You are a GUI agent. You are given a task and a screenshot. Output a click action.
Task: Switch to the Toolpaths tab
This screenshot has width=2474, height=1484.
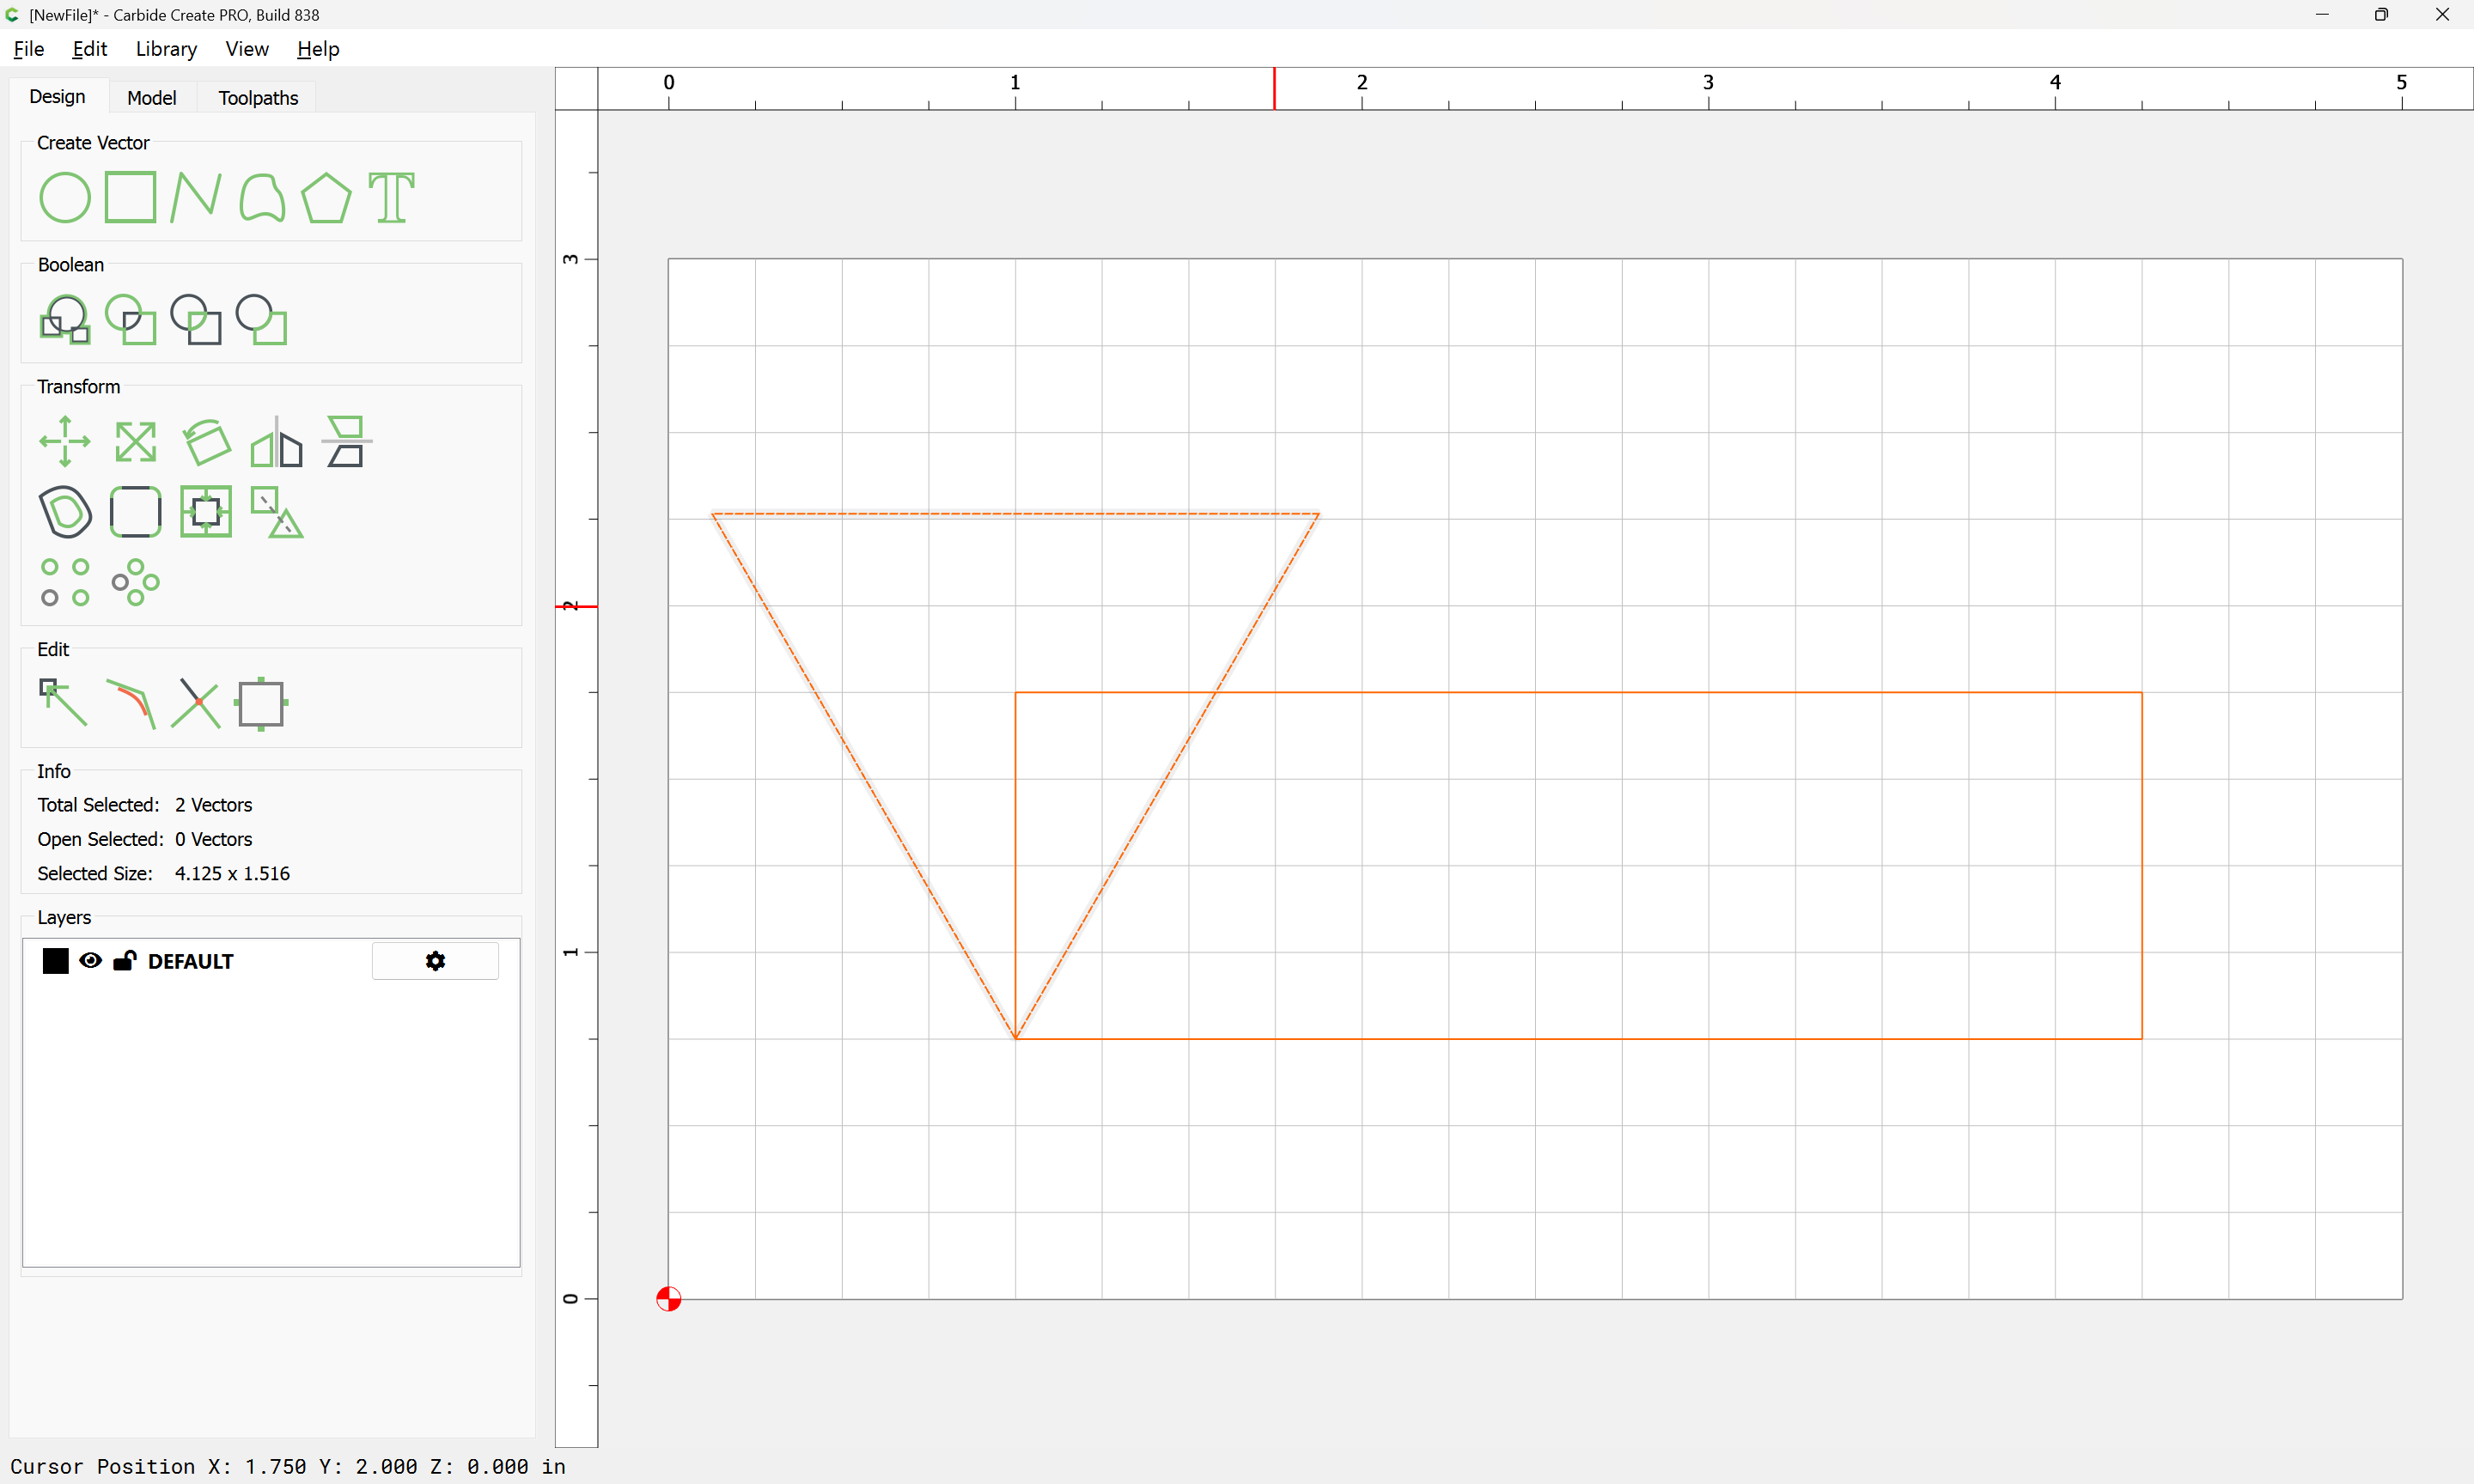click(258, 98)
